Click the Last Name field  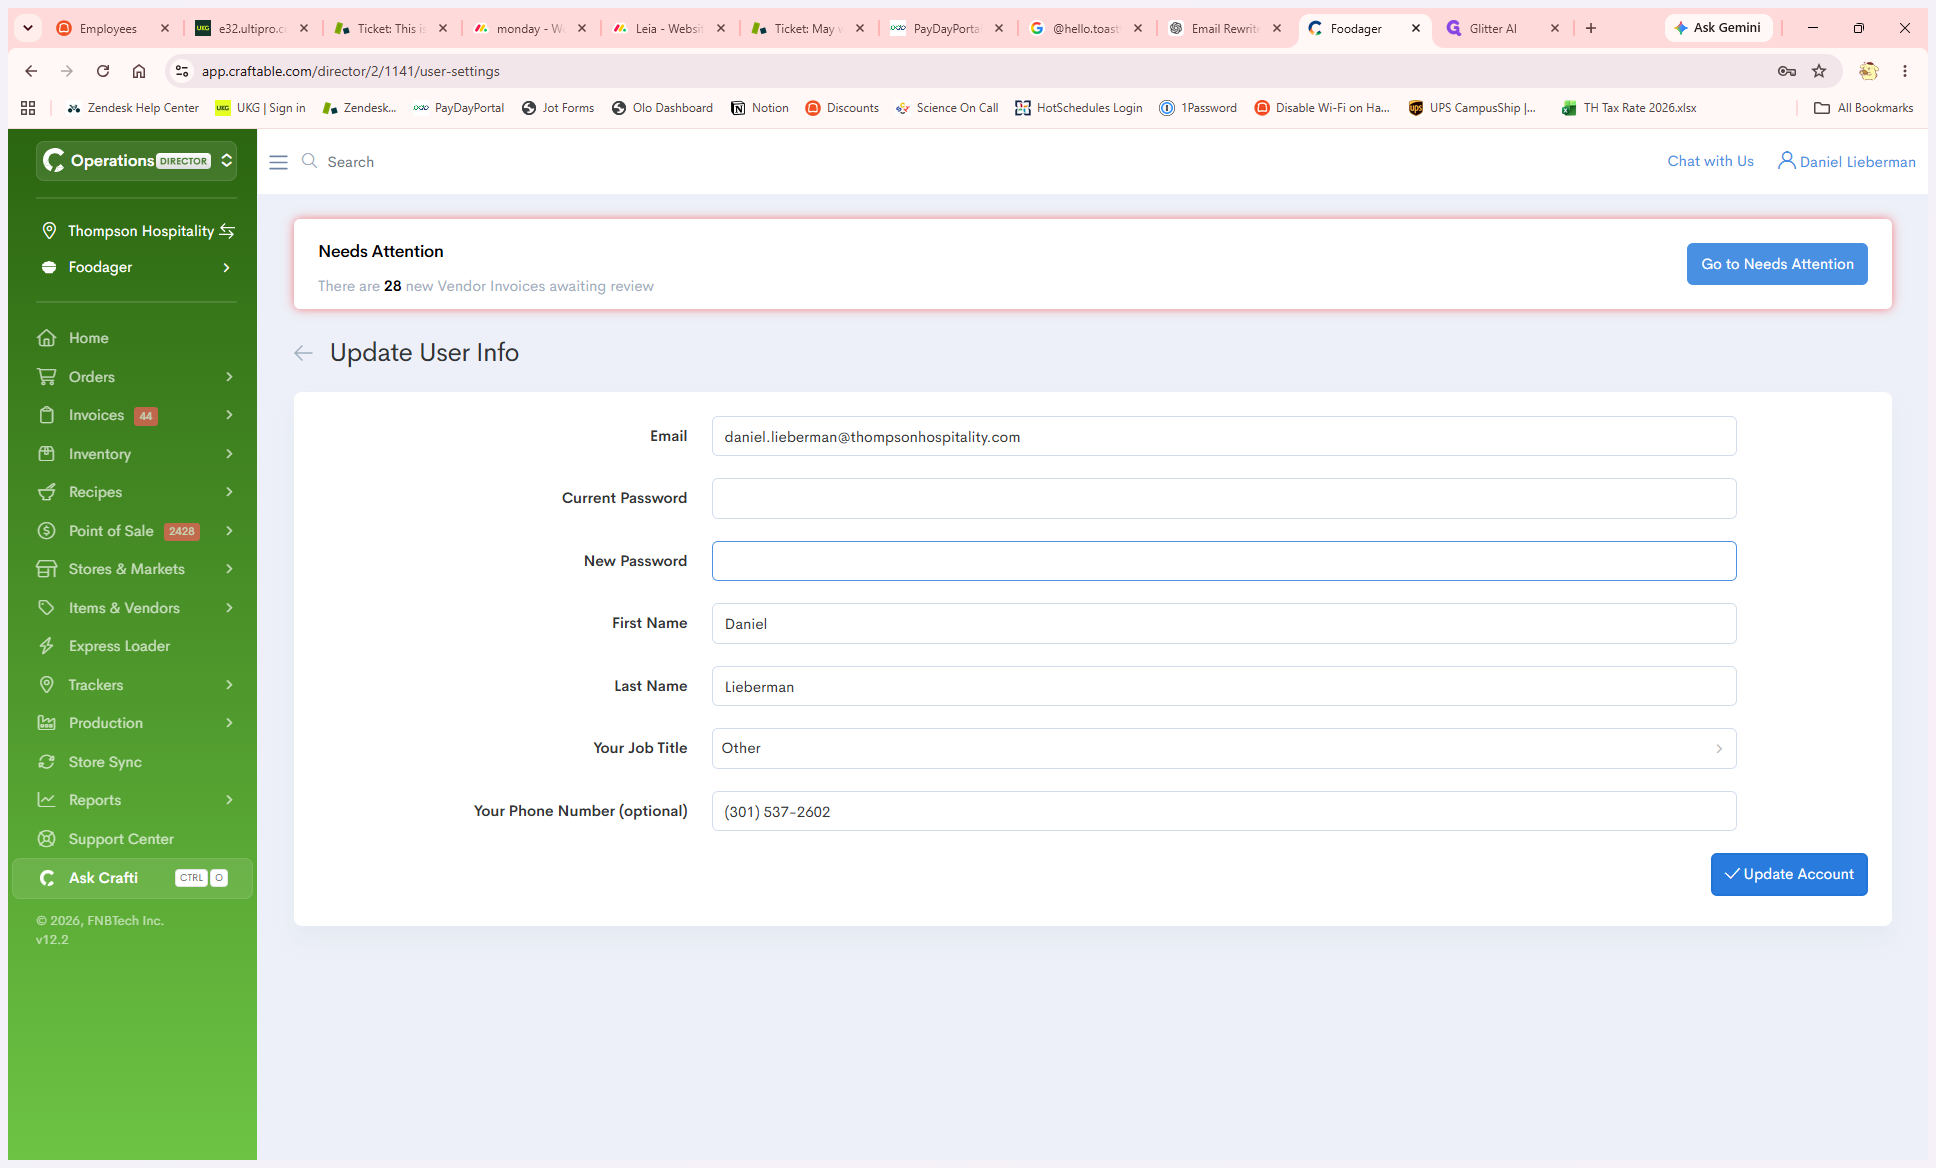tap(1223, 686)
